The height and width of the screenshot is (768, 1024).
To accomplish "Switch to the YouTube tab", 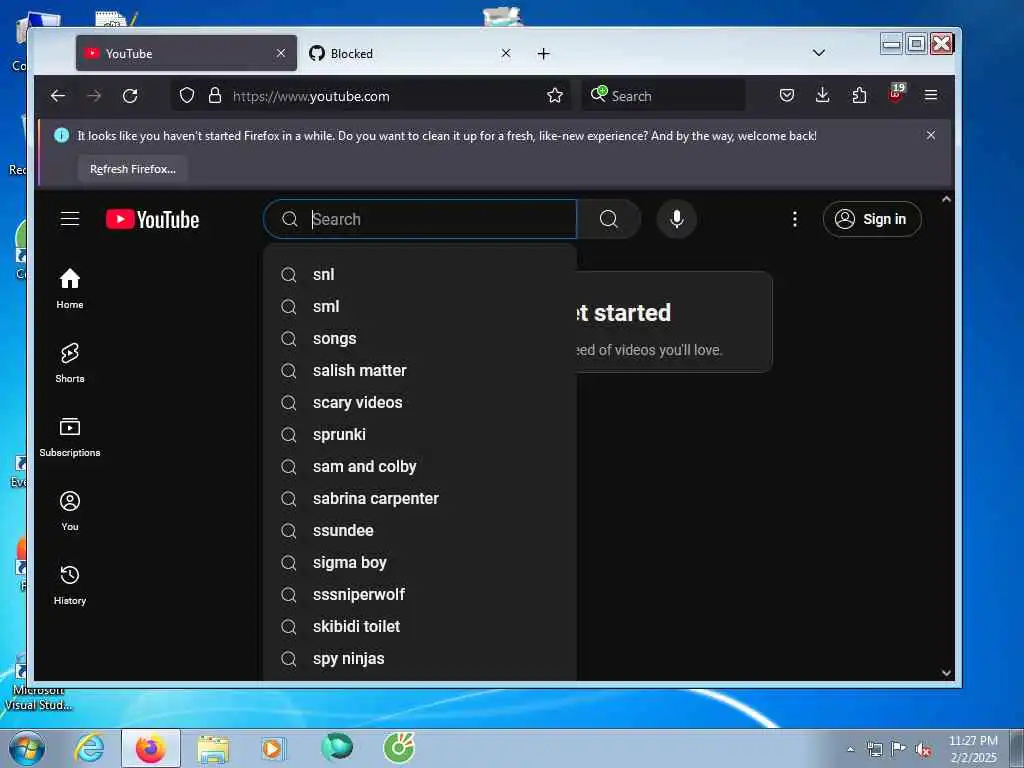I will [186, 53].
